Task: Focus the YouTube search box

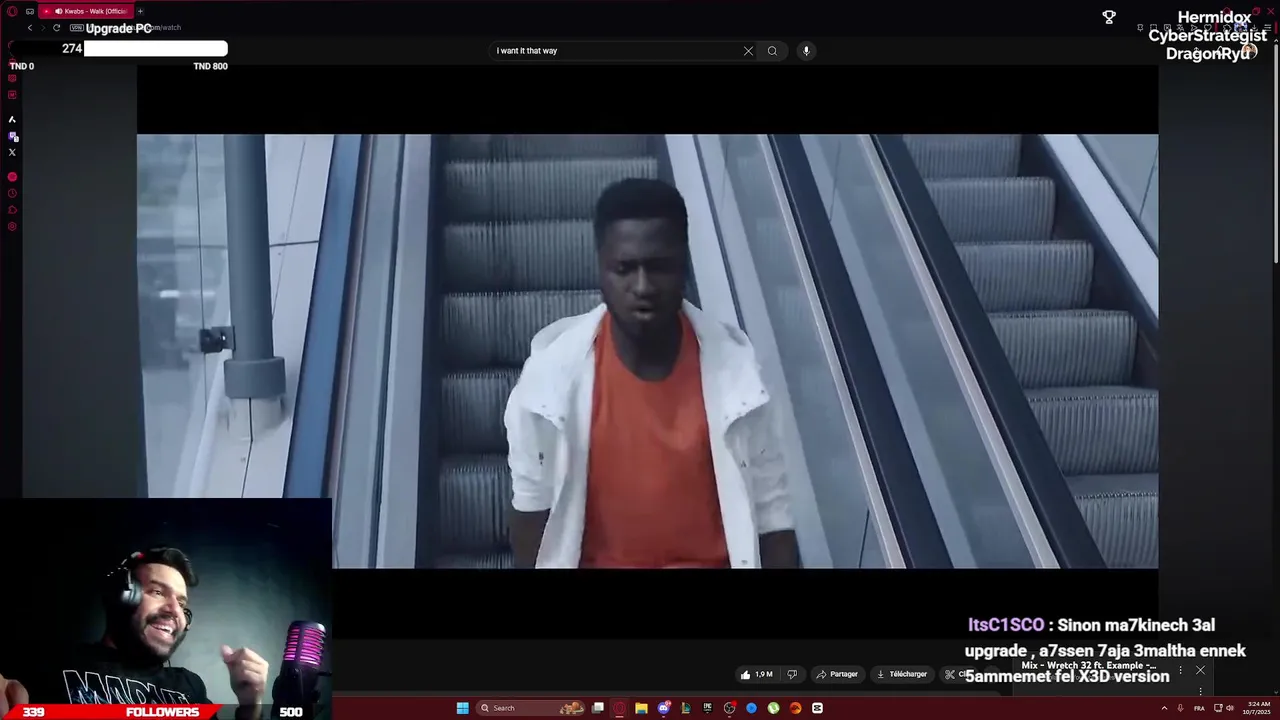Action: [615, 51]
